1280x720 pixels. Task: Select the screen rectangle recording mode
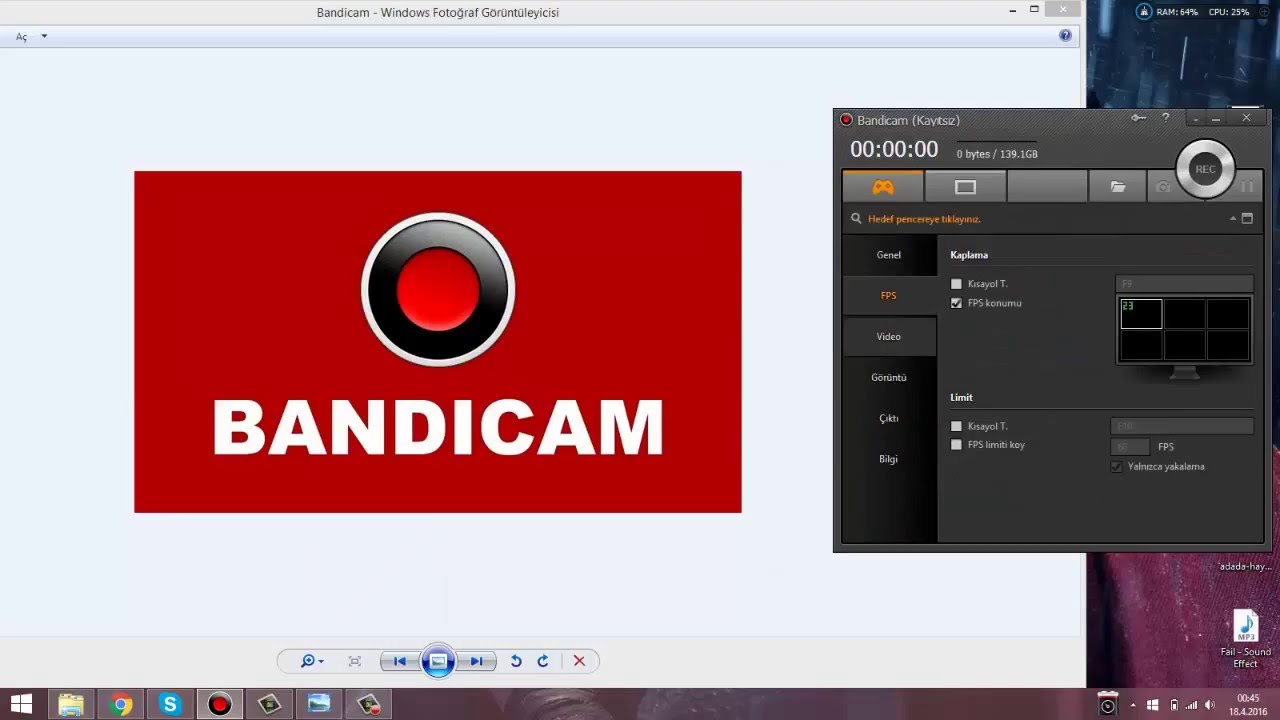965,187
